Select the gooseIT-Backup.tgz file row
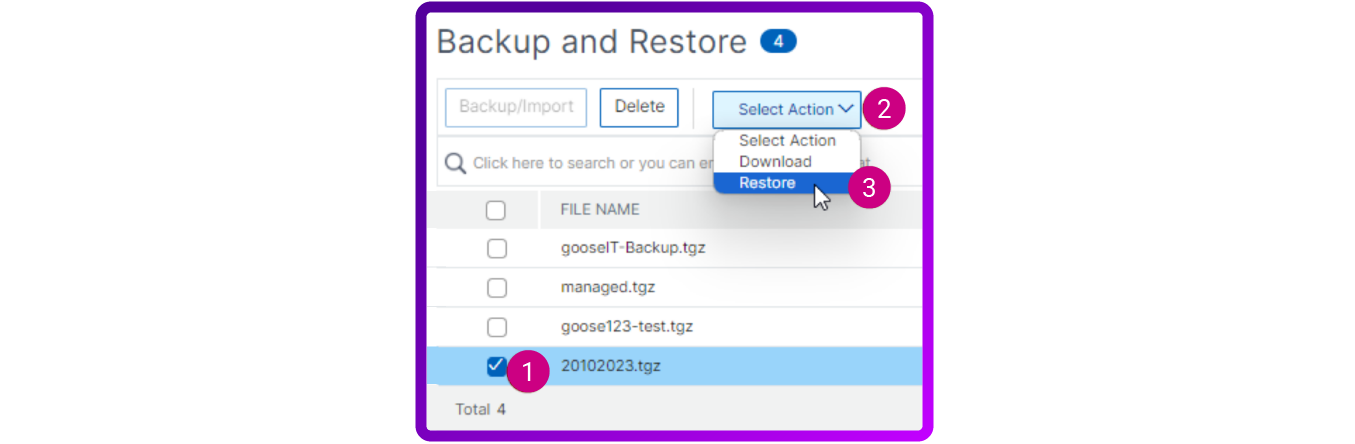Image resolution: width=1355 pixels, height=444 pixels. coord(675,249)
